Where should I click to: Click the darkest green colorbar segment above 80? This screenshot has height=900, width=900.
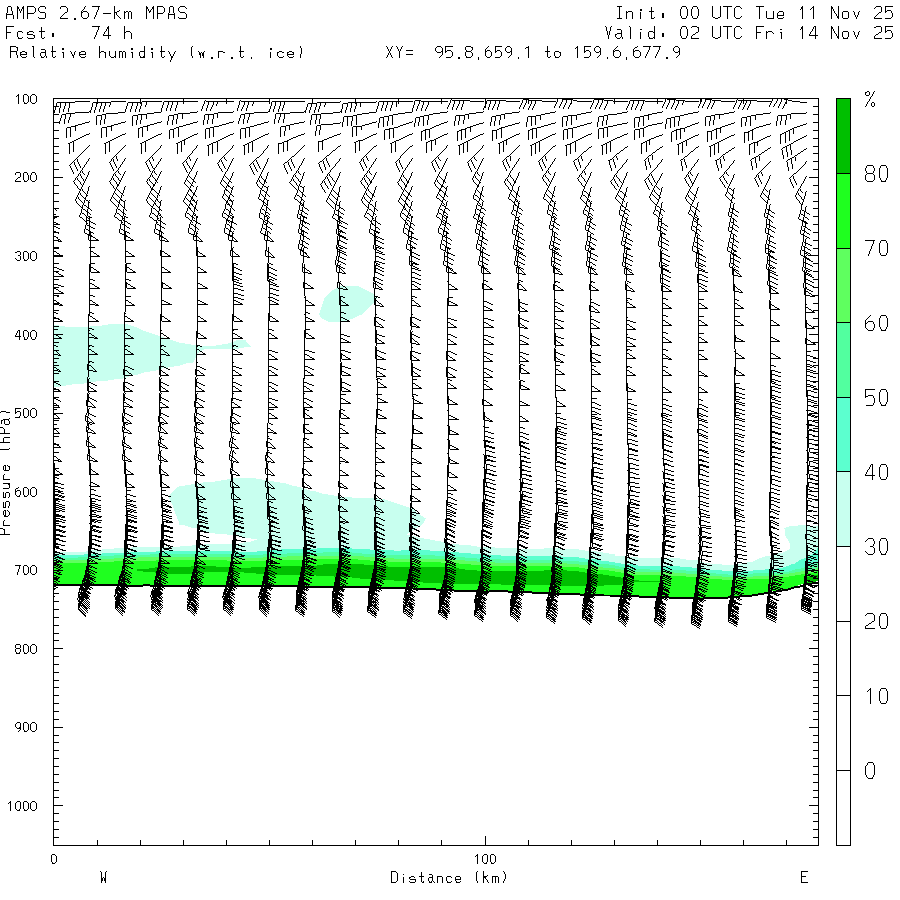pos(843,136)
